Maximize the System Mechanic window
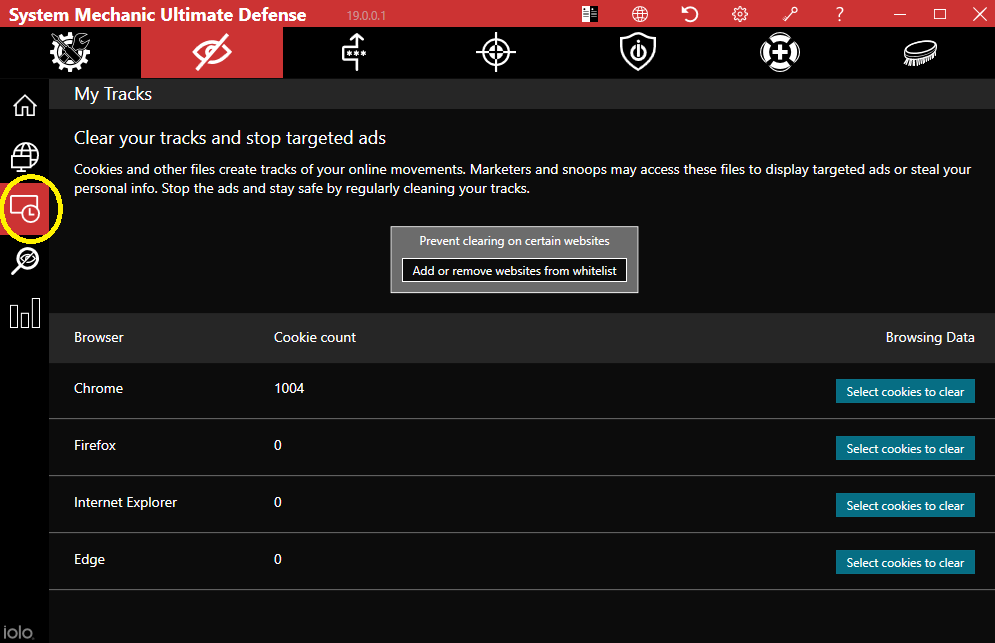Screen dimensions: 995x643 tap(940, 14)
